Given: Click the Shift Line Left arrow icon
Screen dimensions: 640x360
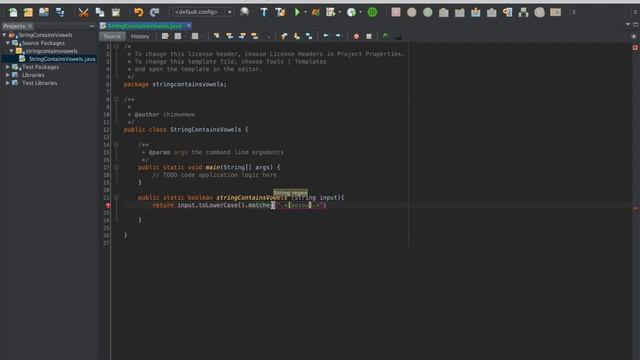Looking at the screenshot, I should pyautogui.click(x=326, y=36).
